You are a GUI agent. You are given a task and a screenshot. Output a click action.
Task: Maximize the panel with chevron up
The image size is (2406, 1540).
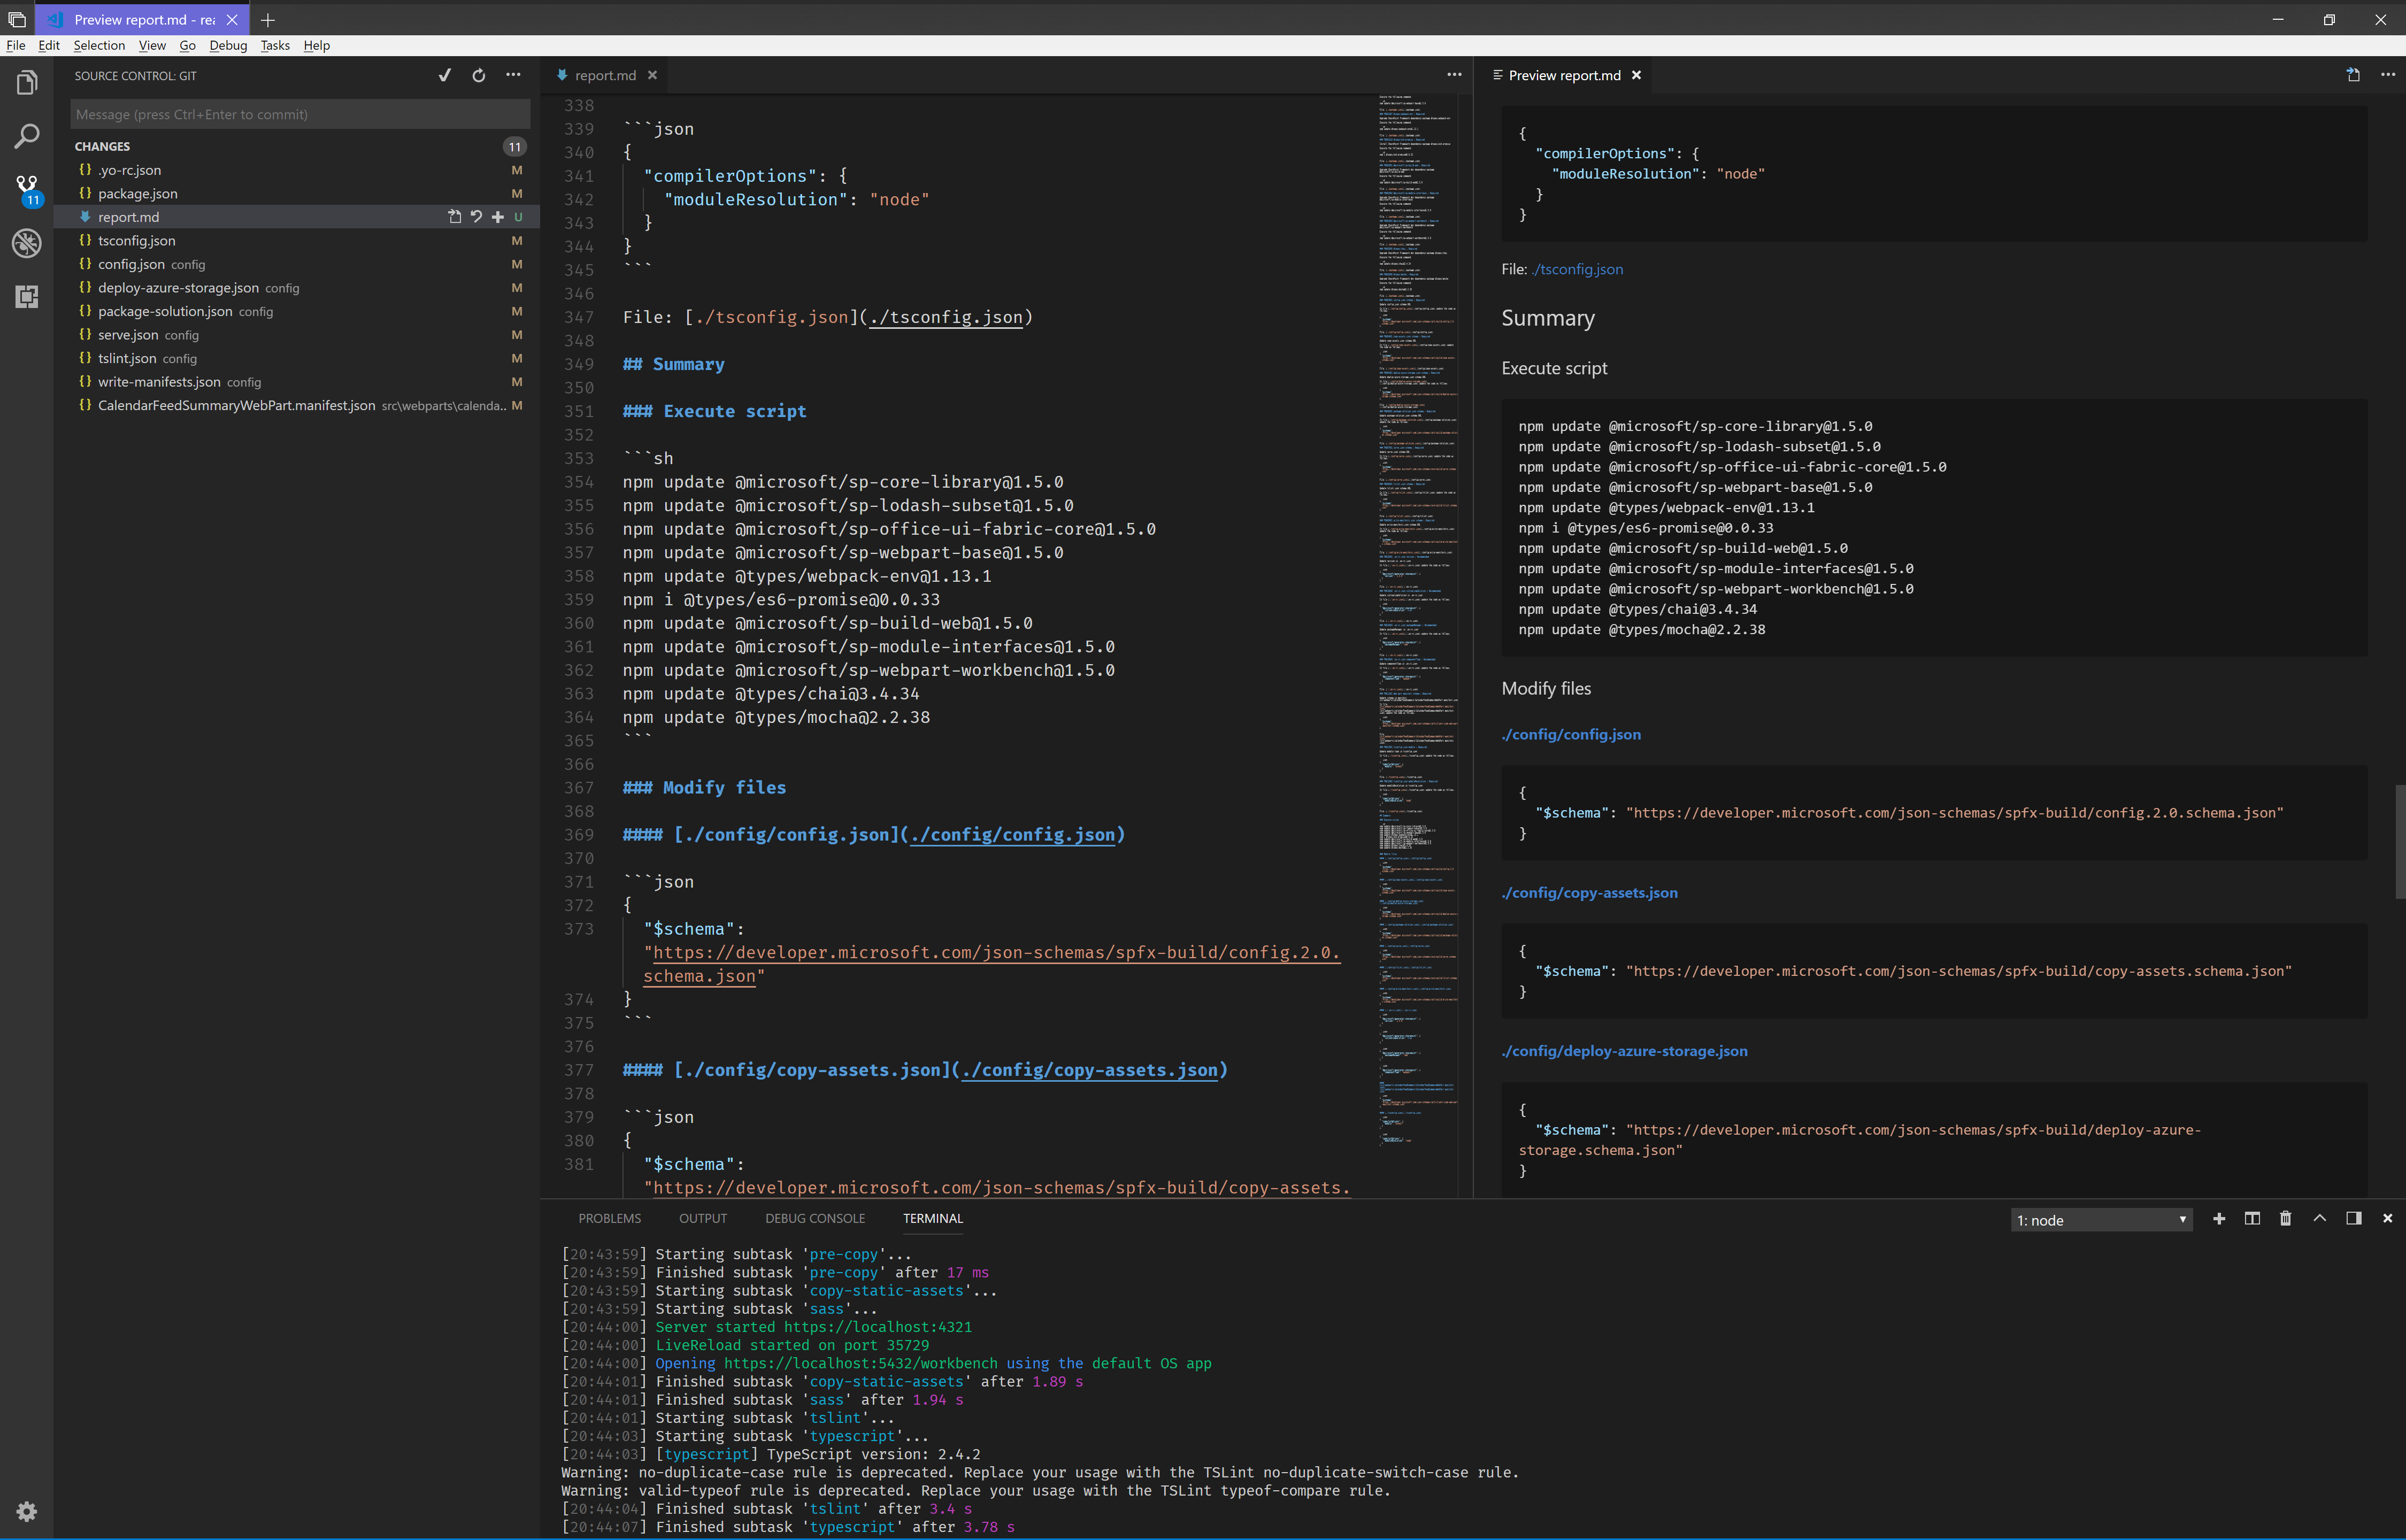[x=2320, y=1218]
